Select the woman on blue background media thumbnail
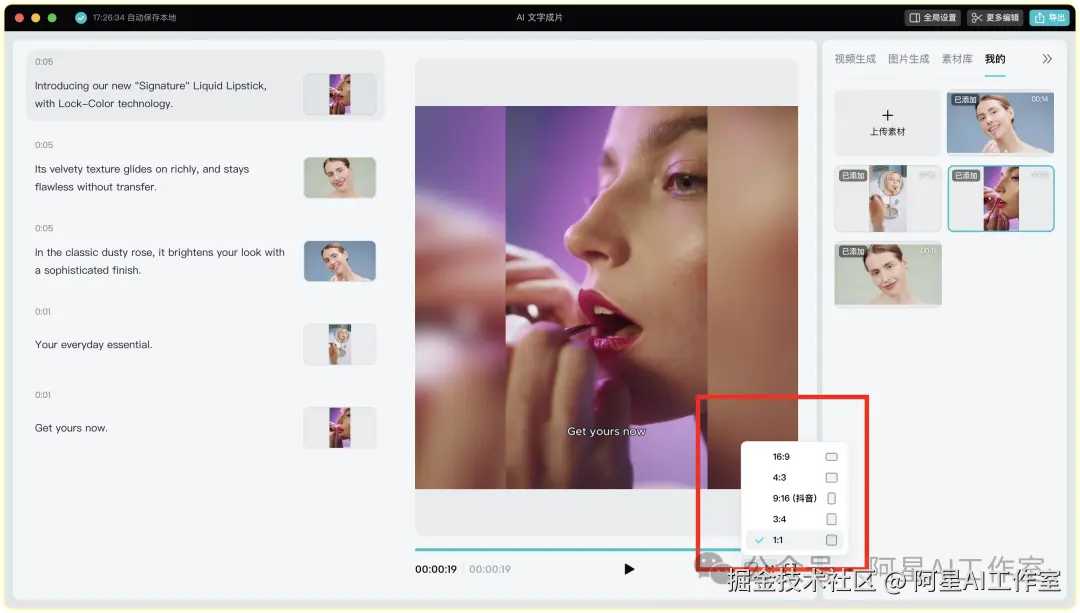The height and width of the screenshot is (613, 1080). click(1000, 123)
